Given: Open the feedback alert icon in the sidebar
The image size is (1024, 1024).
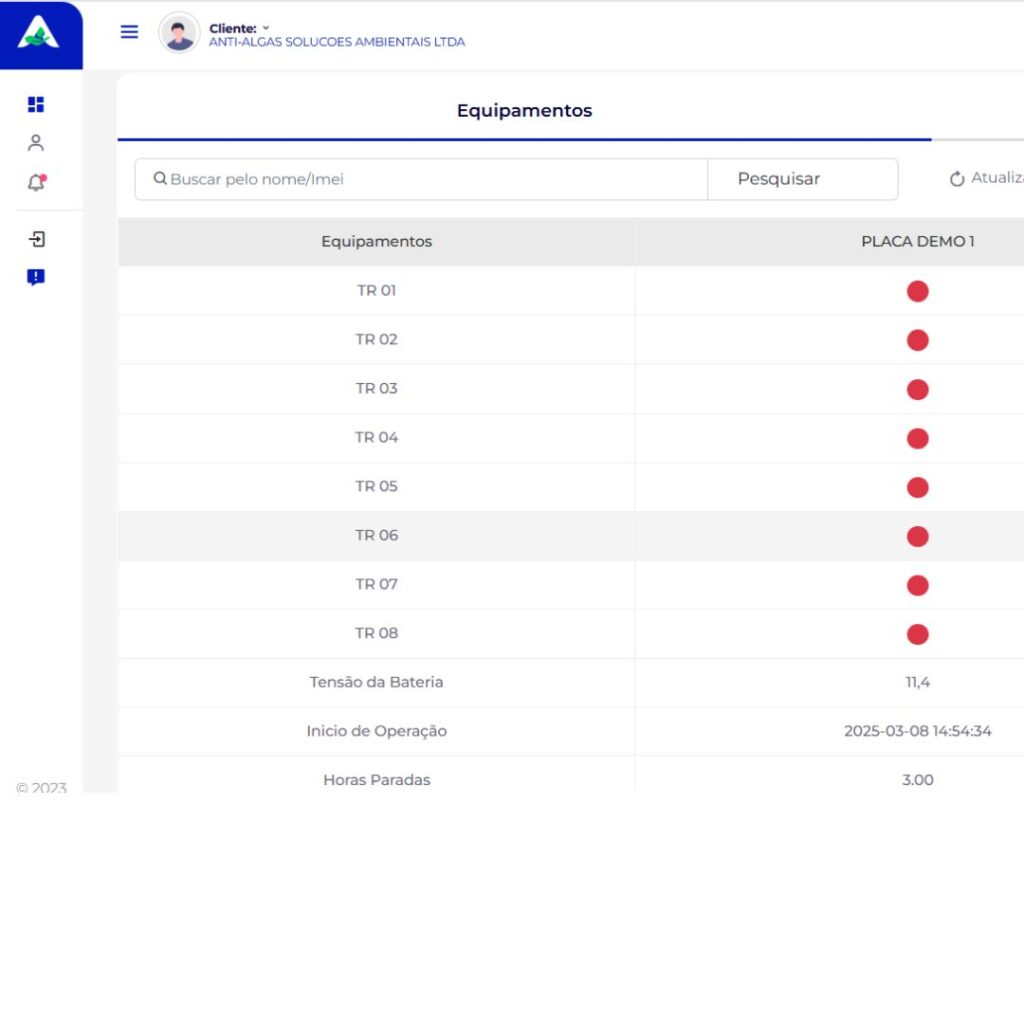Looking at the screenshot, I should [36, 278].
